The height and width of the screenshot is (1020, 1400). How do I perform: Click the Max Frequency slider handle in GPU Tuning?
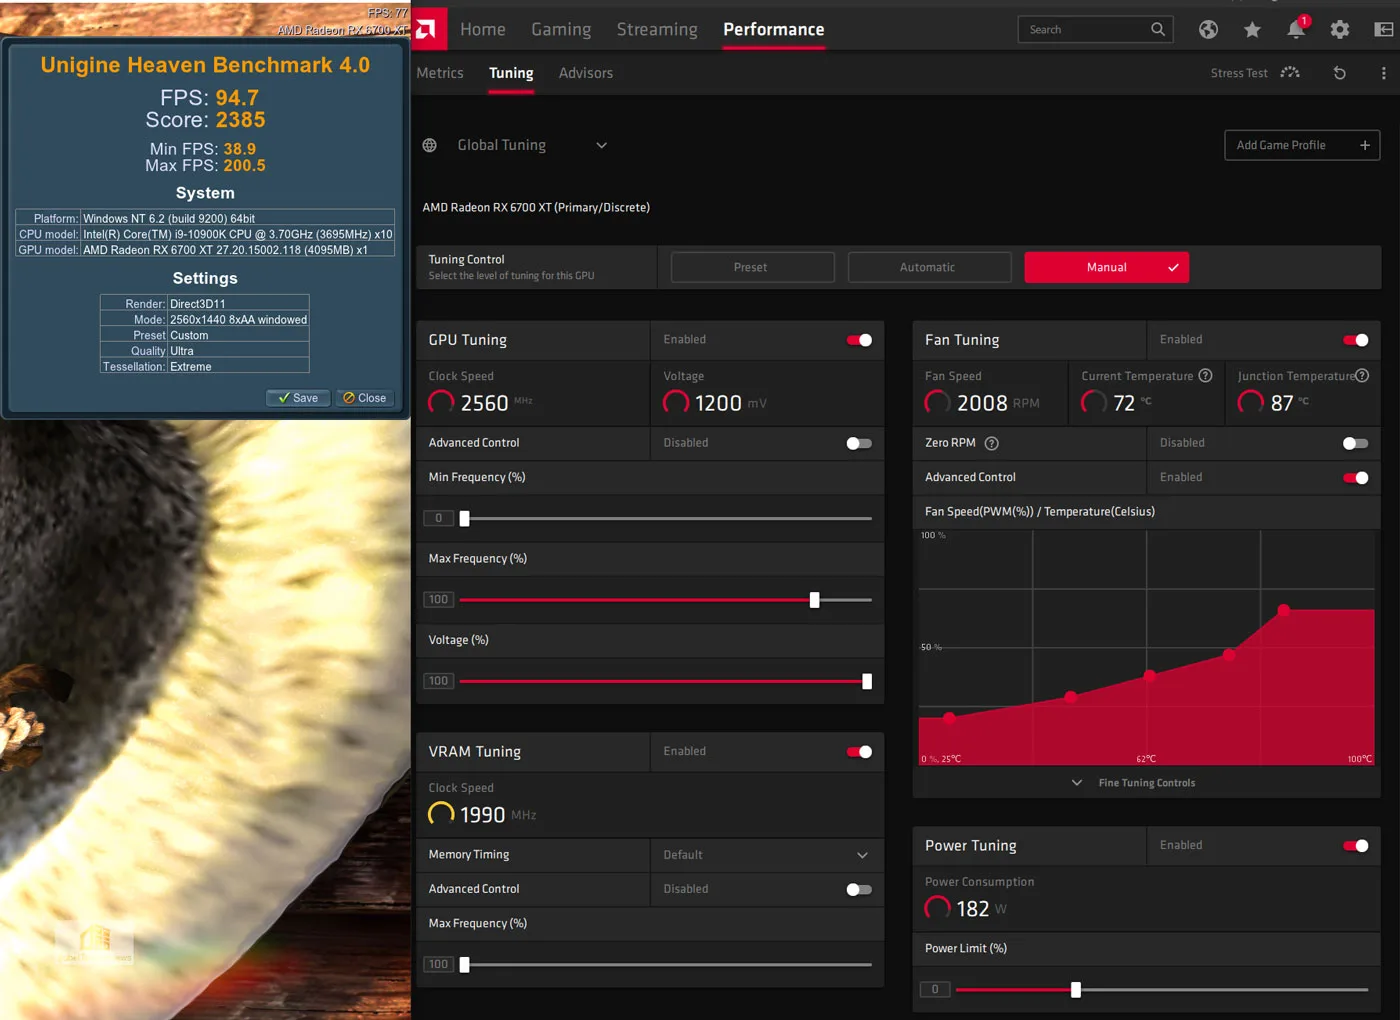pos(815,600)
